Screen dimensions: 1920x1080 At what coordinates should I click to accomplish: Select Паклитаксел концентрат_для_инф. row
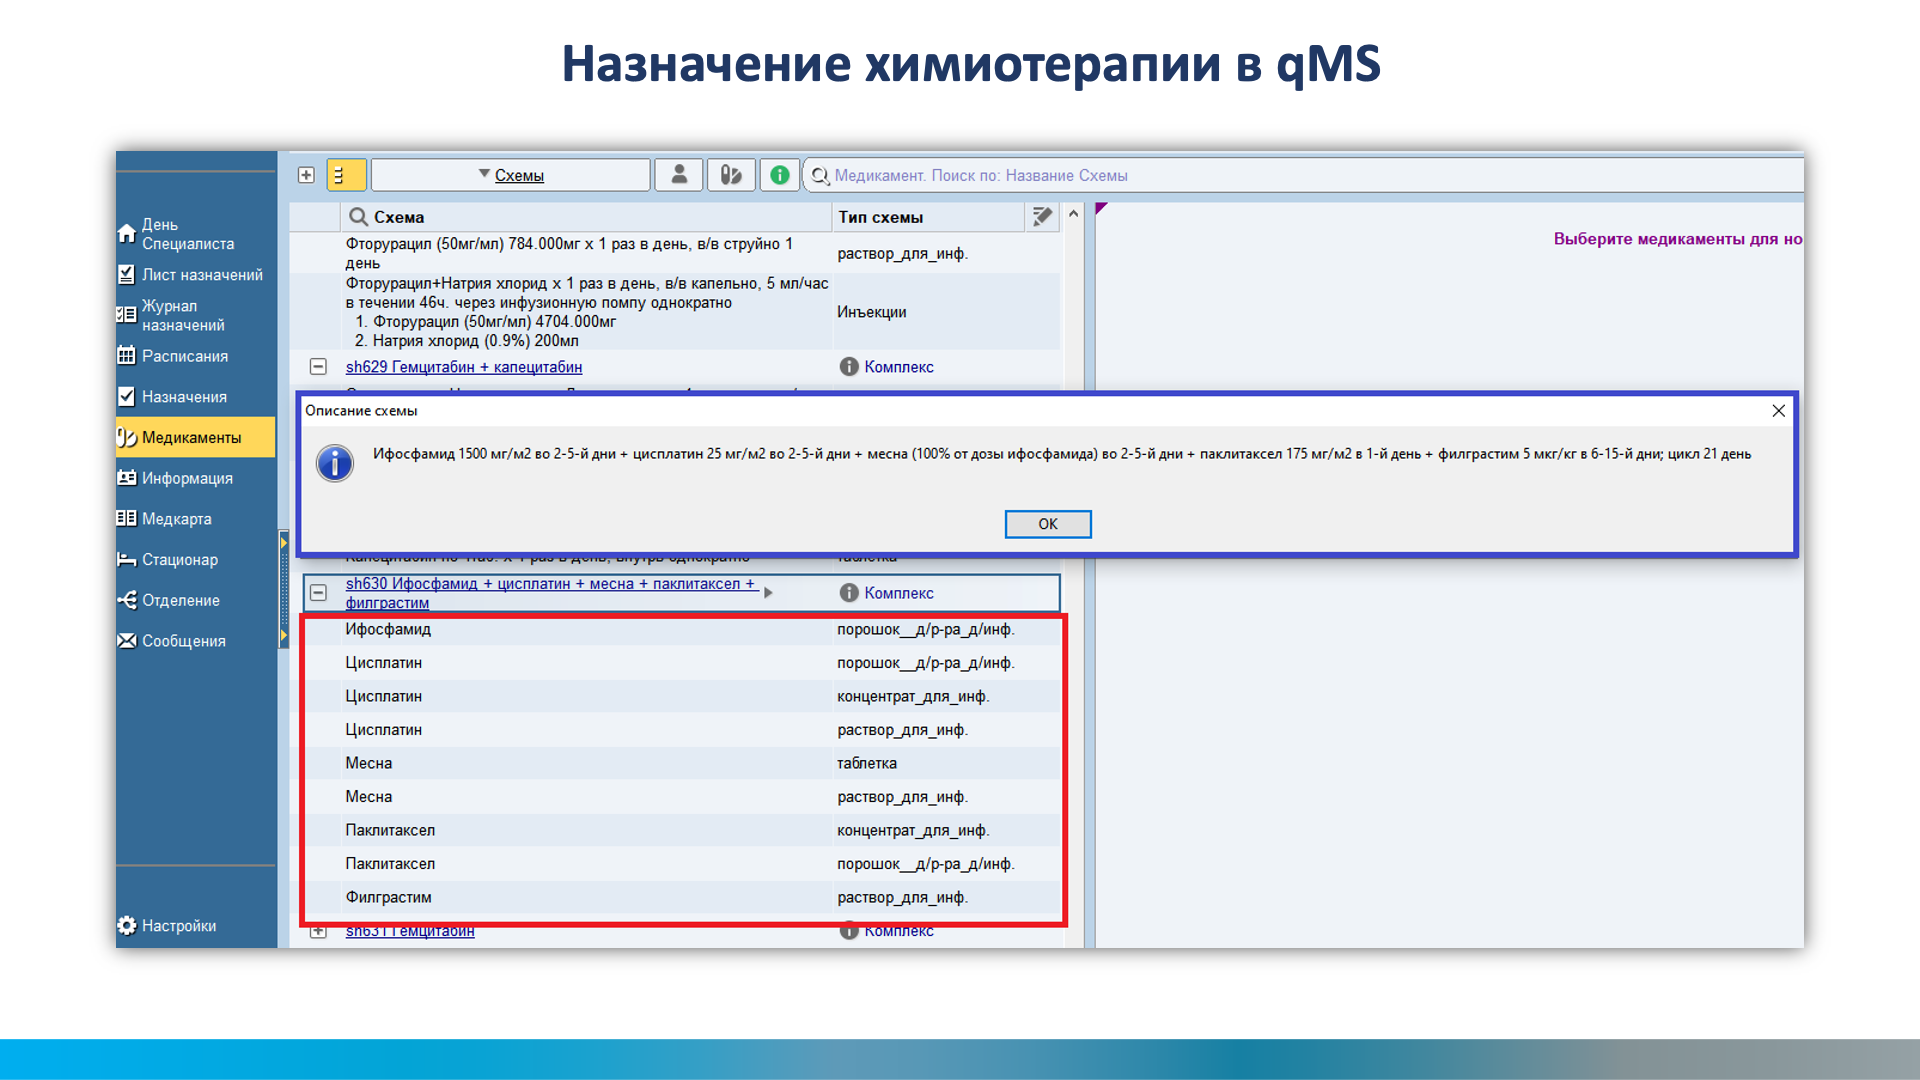[x=682, y=830]
